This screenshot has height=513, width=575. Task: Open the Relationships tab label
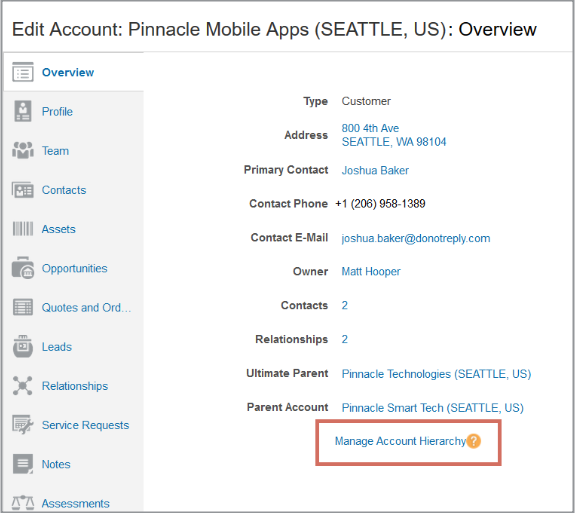tap(75, 386)
